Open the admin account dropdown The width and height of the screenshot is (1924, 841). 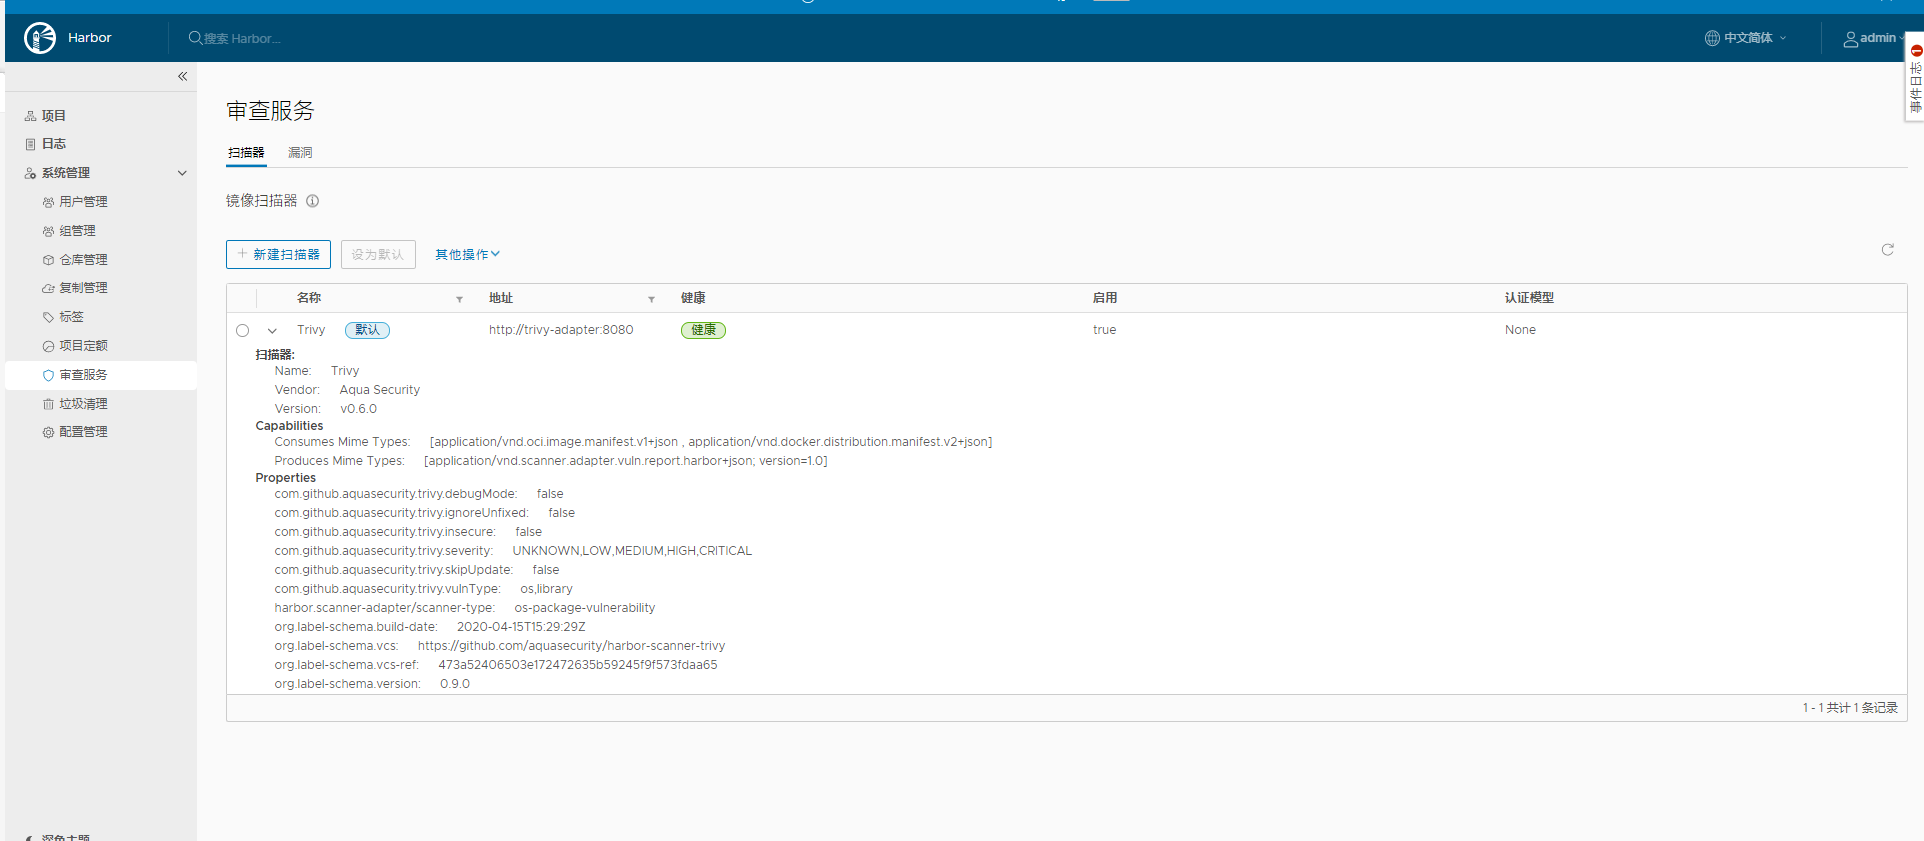click(1874, 38)
